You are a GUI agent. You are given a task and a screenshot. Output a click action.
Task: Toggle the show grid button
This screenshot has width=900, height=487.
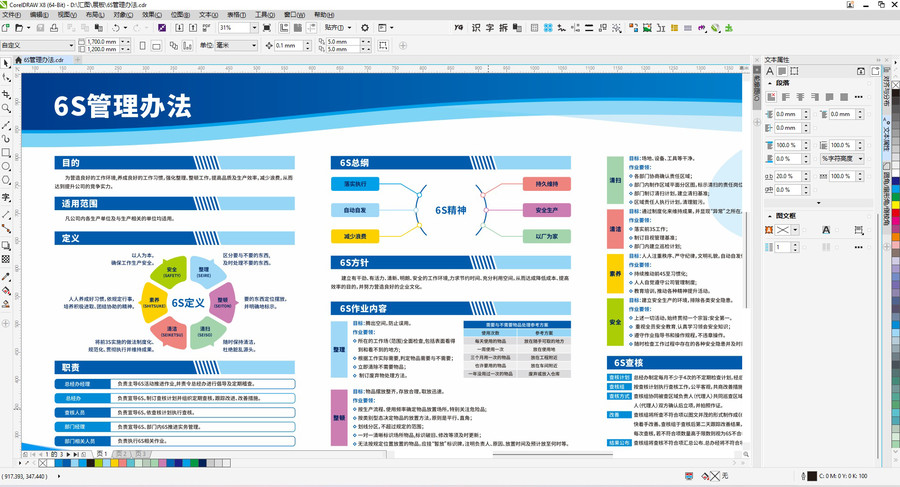[298, 28]
